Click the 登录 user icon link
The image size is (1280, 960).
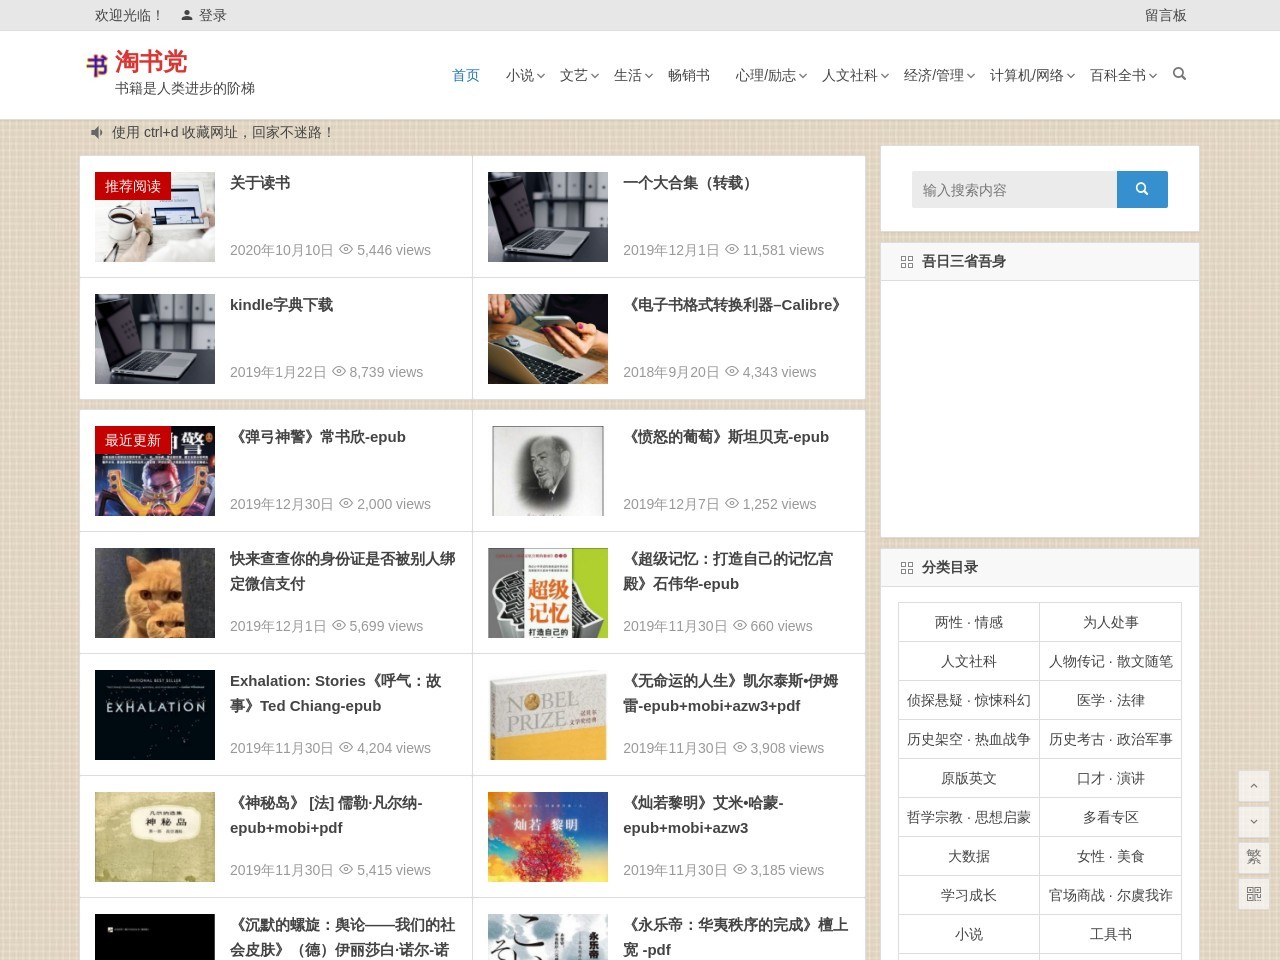204,15
